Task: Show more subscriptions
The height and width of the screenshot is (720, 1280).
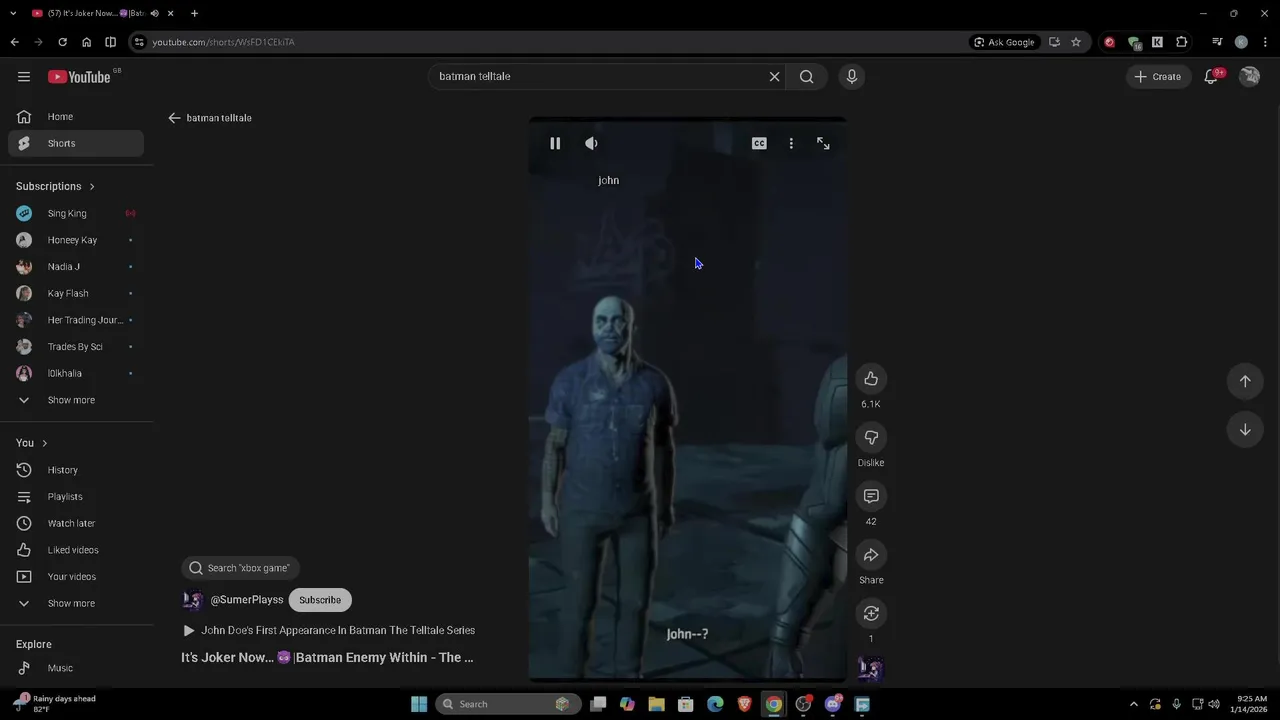Action: pyautogui.click(x=76, y=400)
